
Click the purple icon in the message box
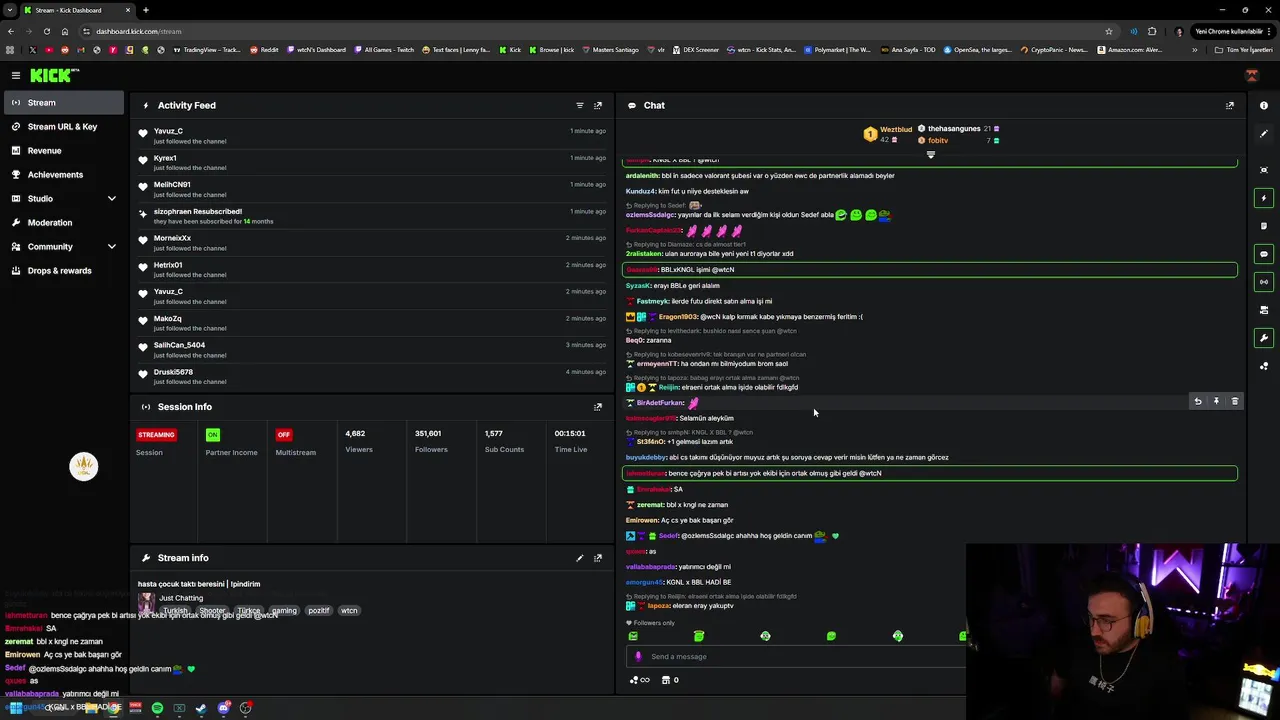point(638,657)
